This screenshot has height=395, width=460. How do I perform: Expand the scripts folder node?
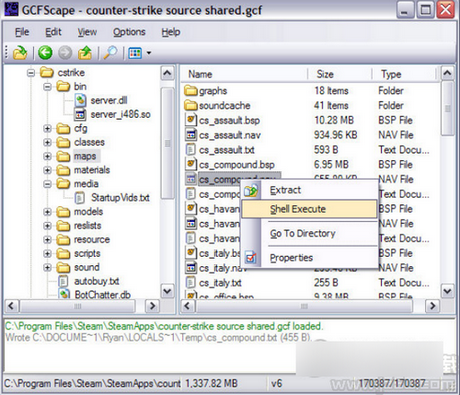(47, 253)
